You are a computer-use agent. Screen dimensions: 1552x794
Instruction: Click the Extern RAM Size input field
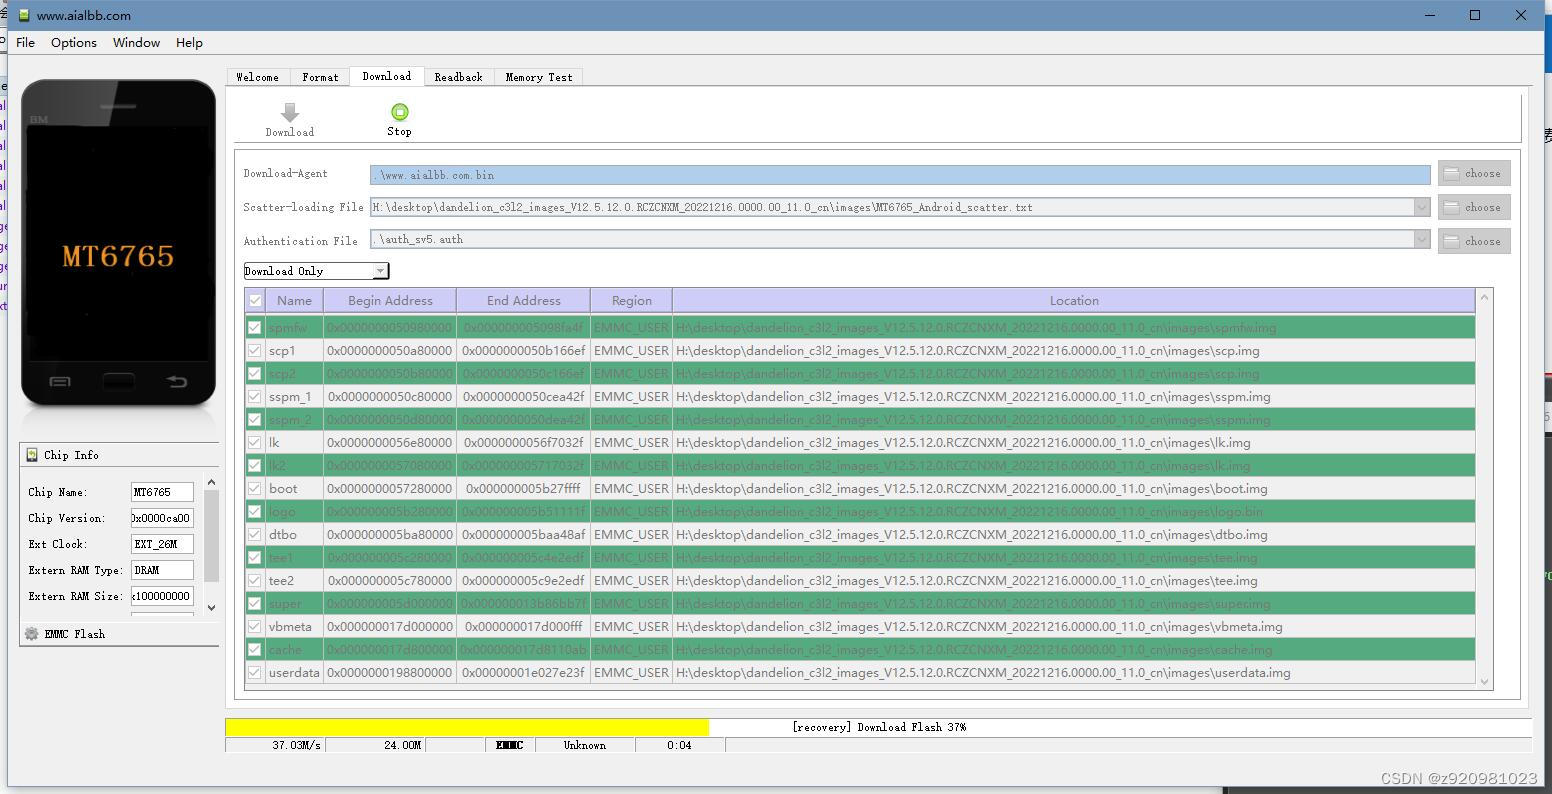pos(161,596)
